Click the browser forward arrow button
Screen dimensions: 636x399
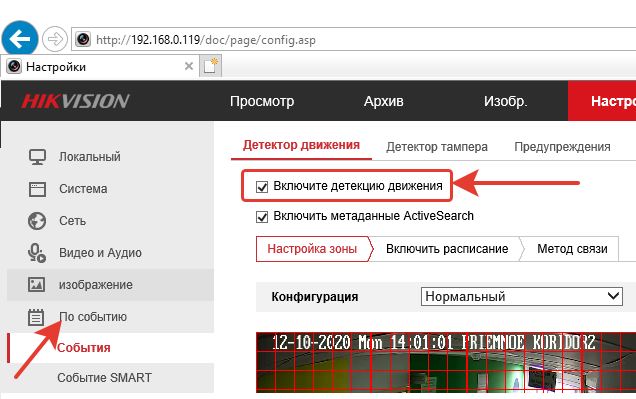(x=55, y=39)
